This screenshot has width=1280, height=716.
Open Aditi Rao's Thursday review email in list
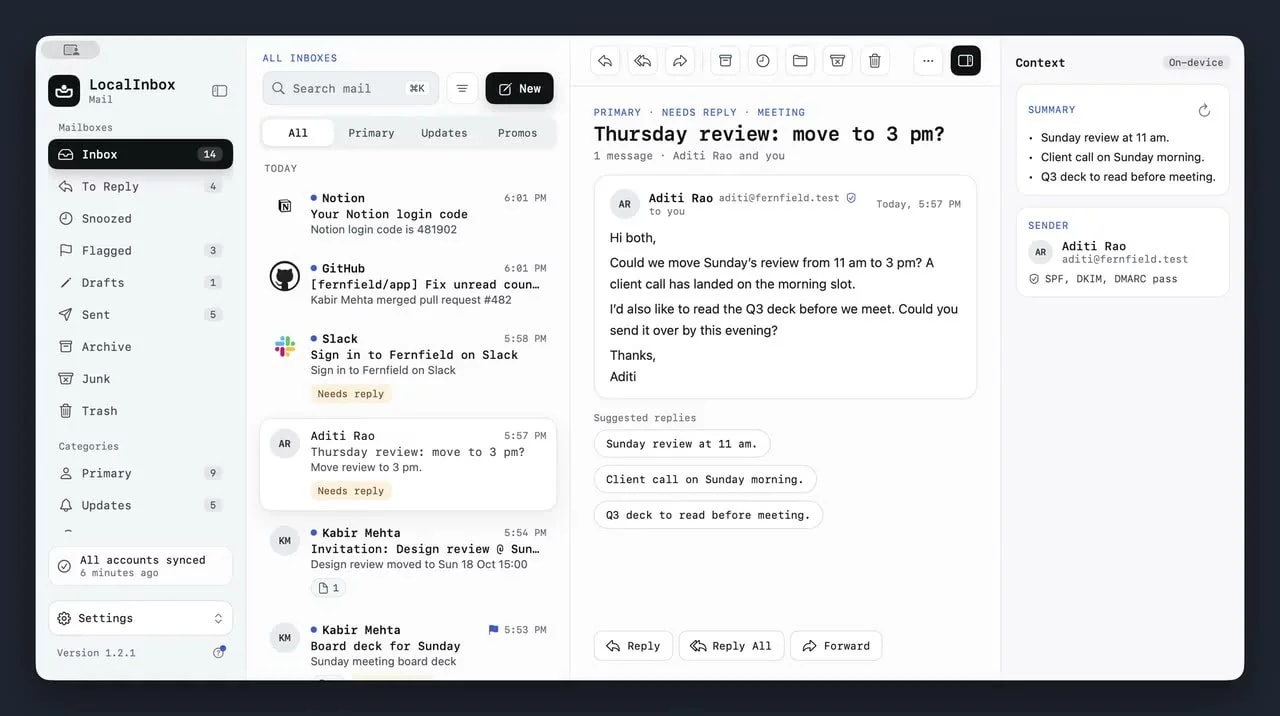click(408, 464)
